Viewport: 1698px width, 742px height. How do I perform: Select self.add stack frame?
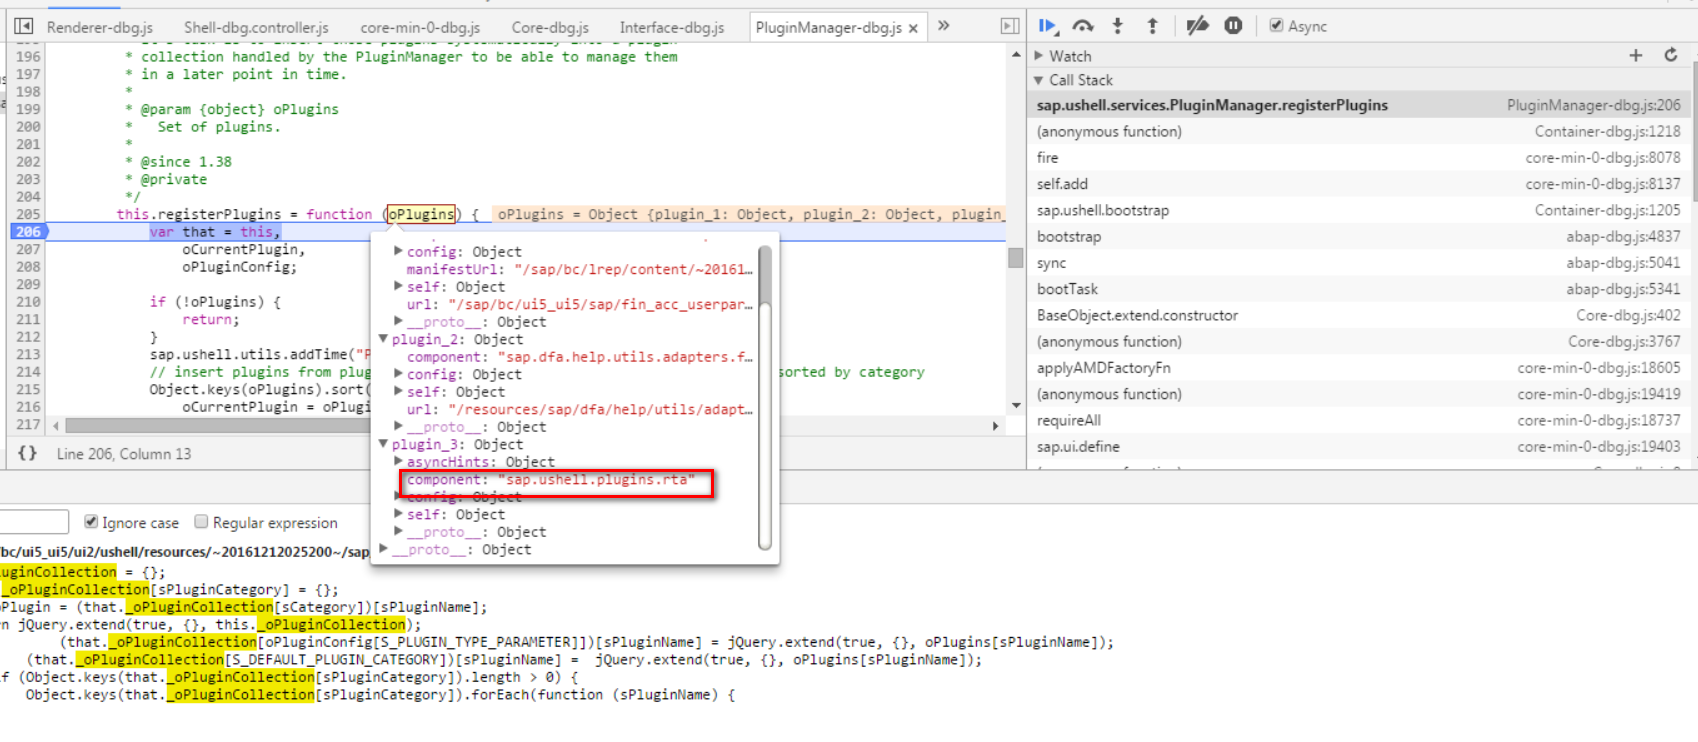[1358, 184]
